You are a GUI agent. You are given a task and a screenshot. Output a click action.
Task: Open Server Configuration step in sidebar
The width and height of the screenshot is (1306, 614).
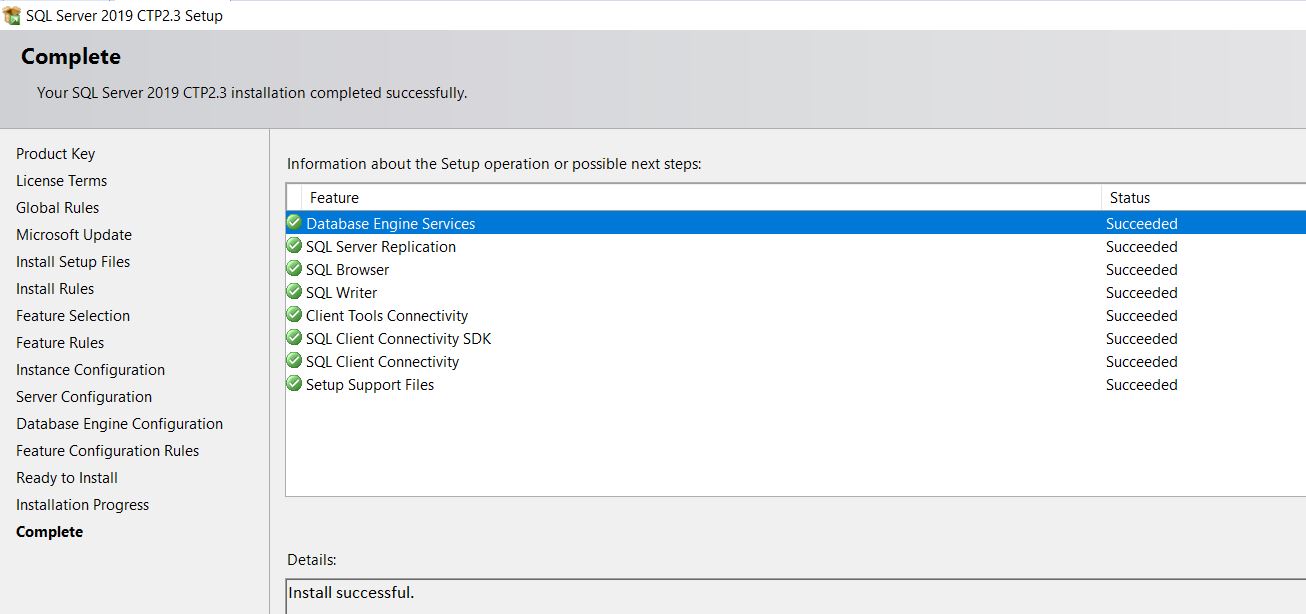coord(84,397)
